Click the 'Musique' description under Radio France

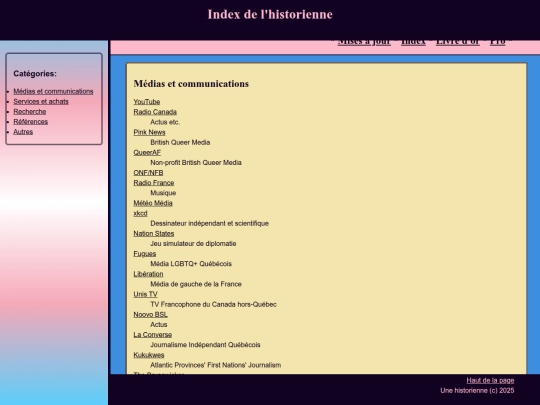pos(163,193)
